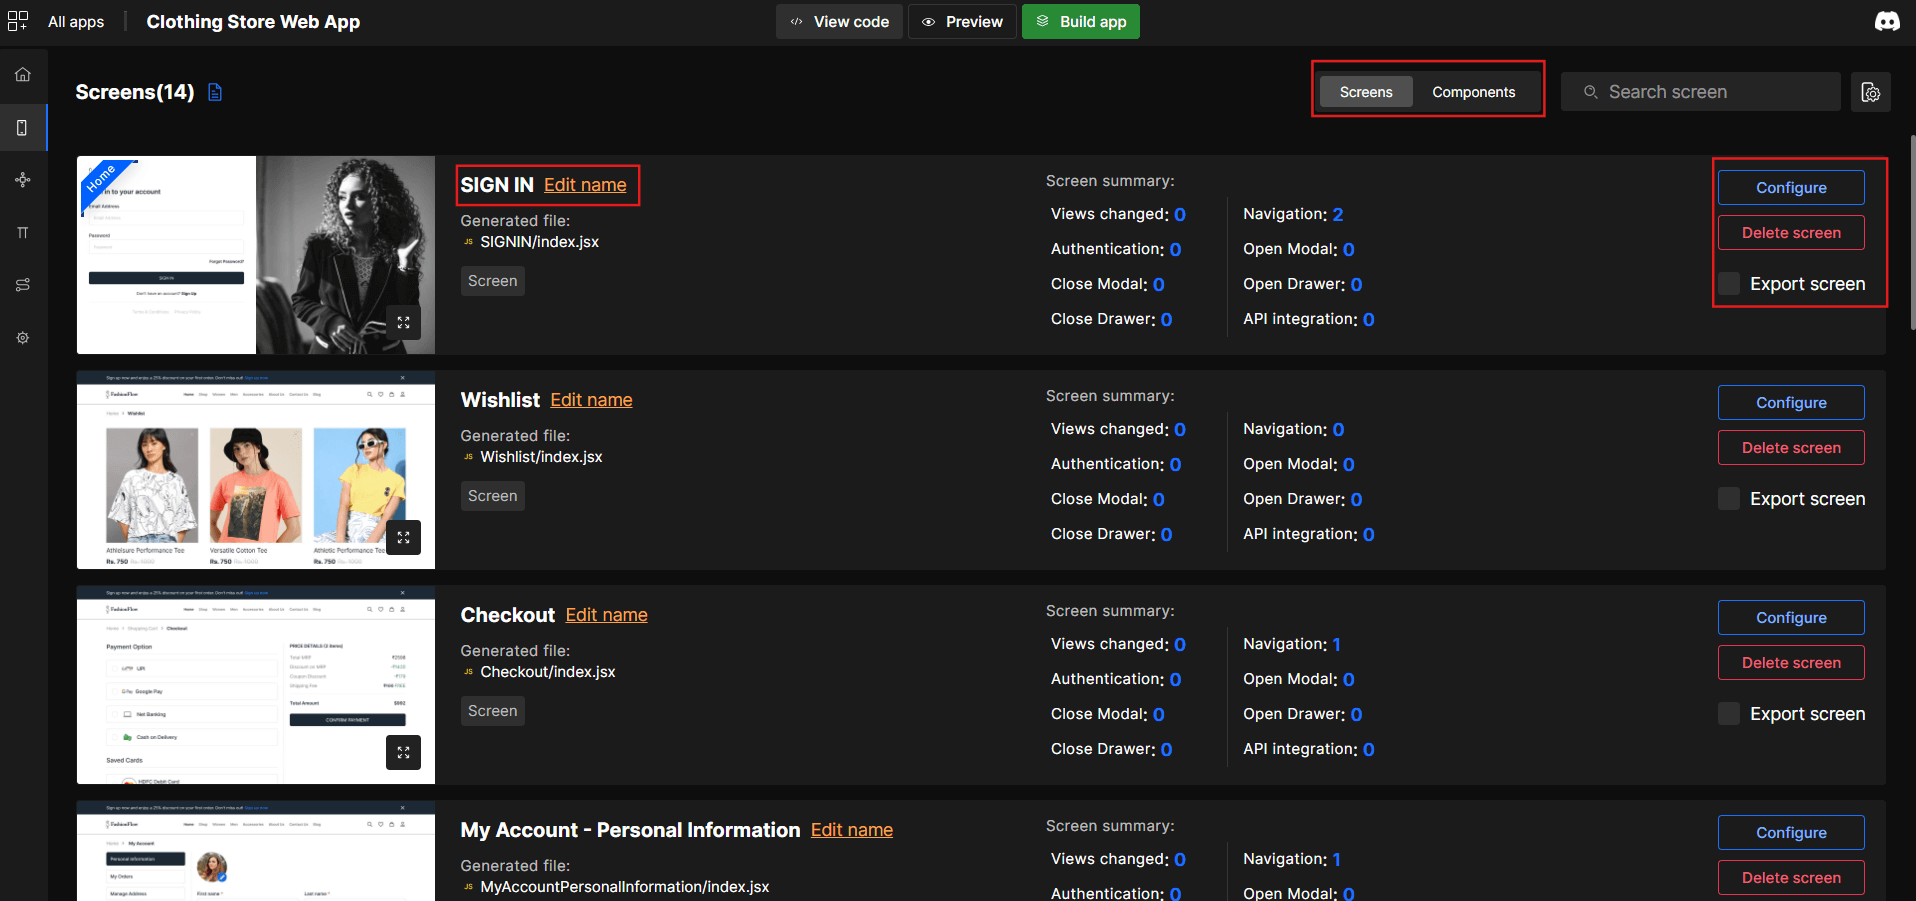The image size is (1916, 901).
Task: Open the typography icon in sidebar
Action: (x=23, y=233)
